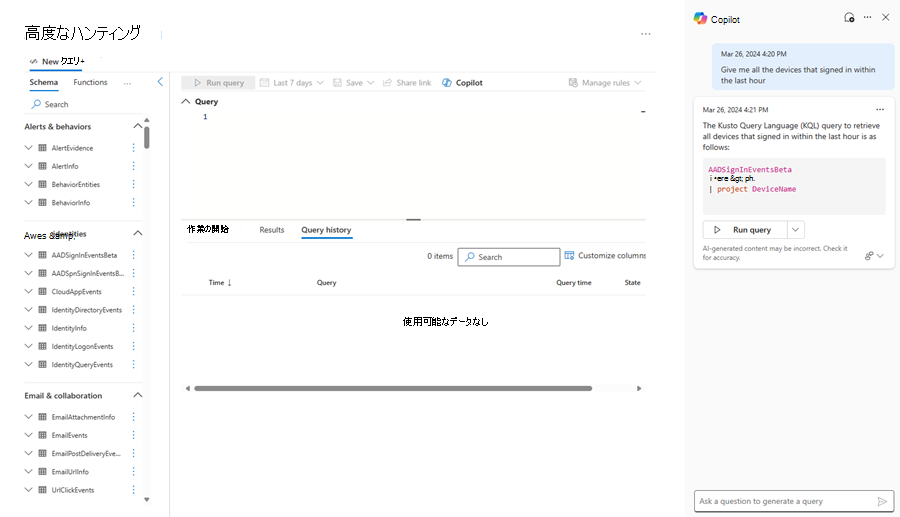Open the Copilot Run query dropdown arrow
This screenshot has height=517, width=900.
tap(796, 230)
